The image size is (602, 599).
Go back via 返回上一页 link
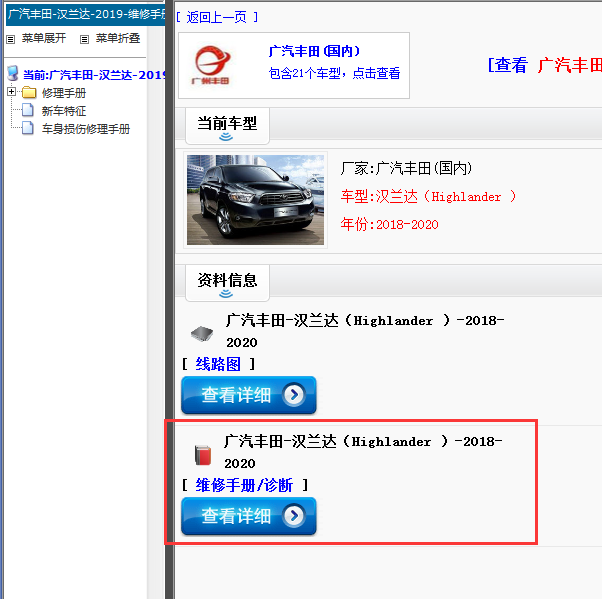[x=217, y=17]
